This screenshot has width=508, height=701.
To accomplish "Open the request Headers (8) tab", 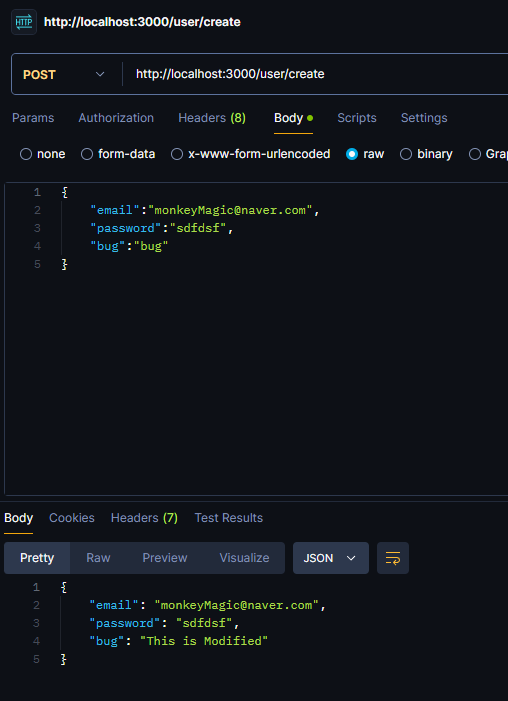I will click(x=212, y=118).
